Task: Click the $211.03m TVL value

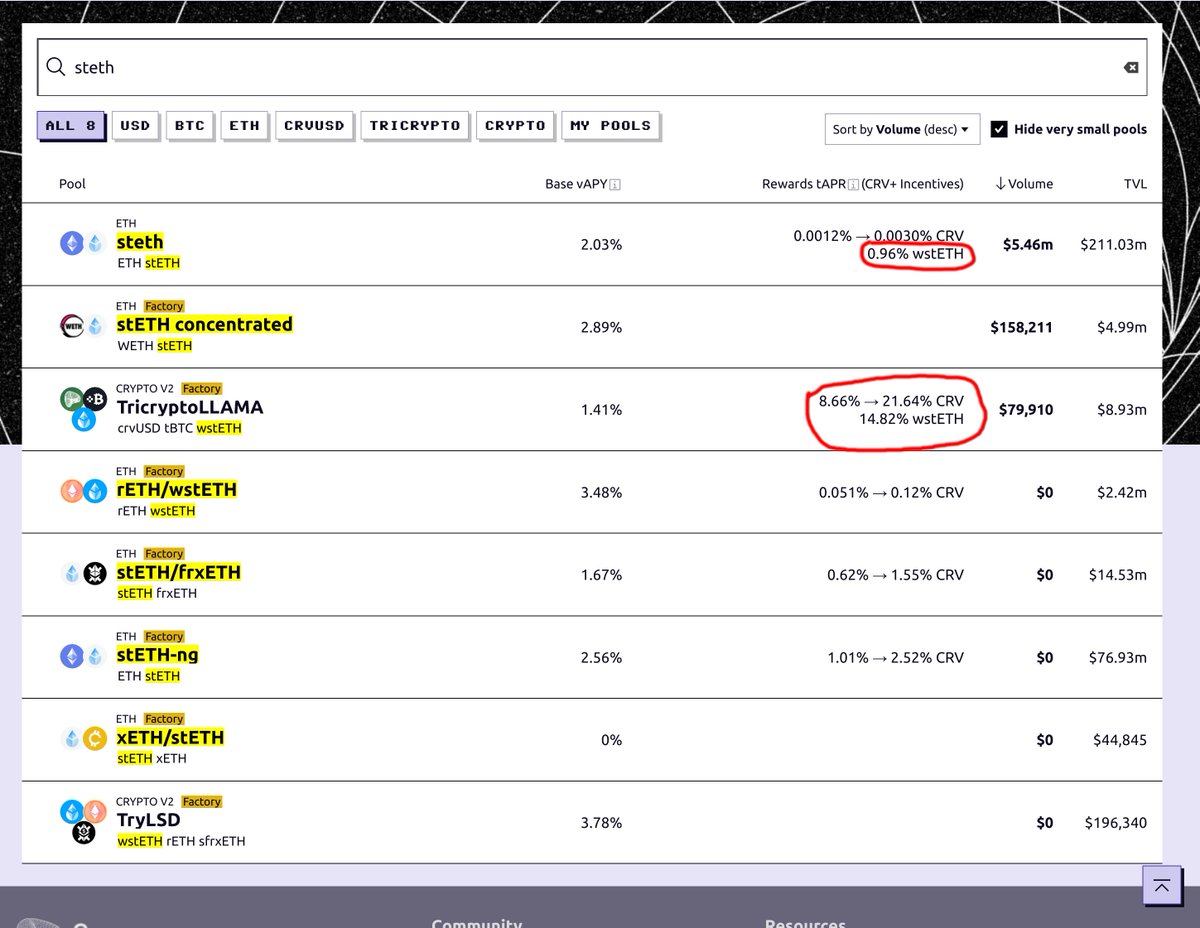Action: click(x=1114, y=244)
